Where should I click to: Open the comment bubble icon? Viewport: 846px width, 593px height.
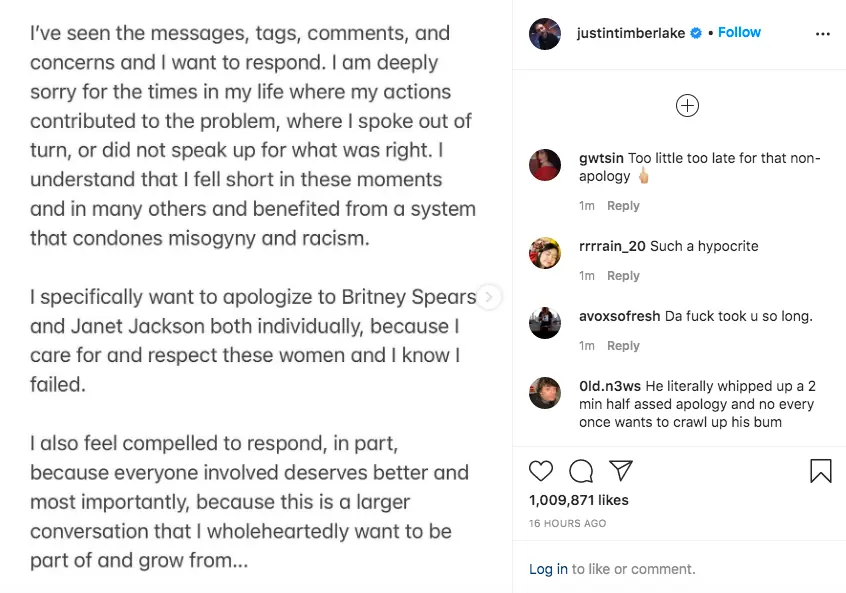(x=581, y=471)
